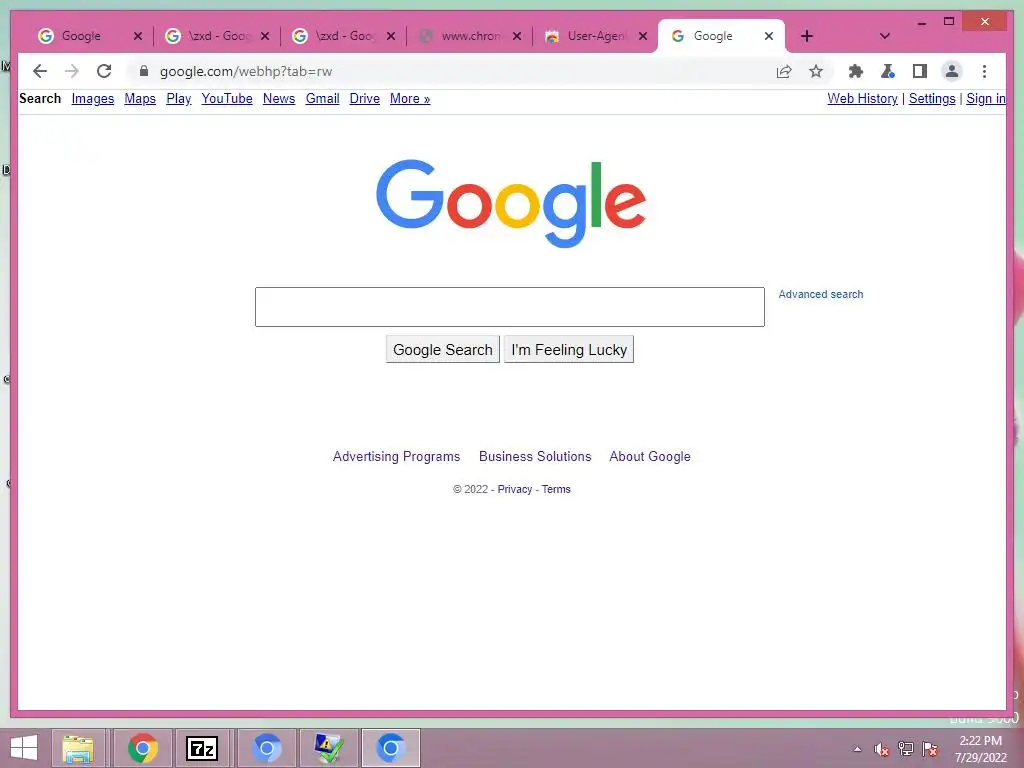
Task: Open the News link
Action: tap(279, 99)
